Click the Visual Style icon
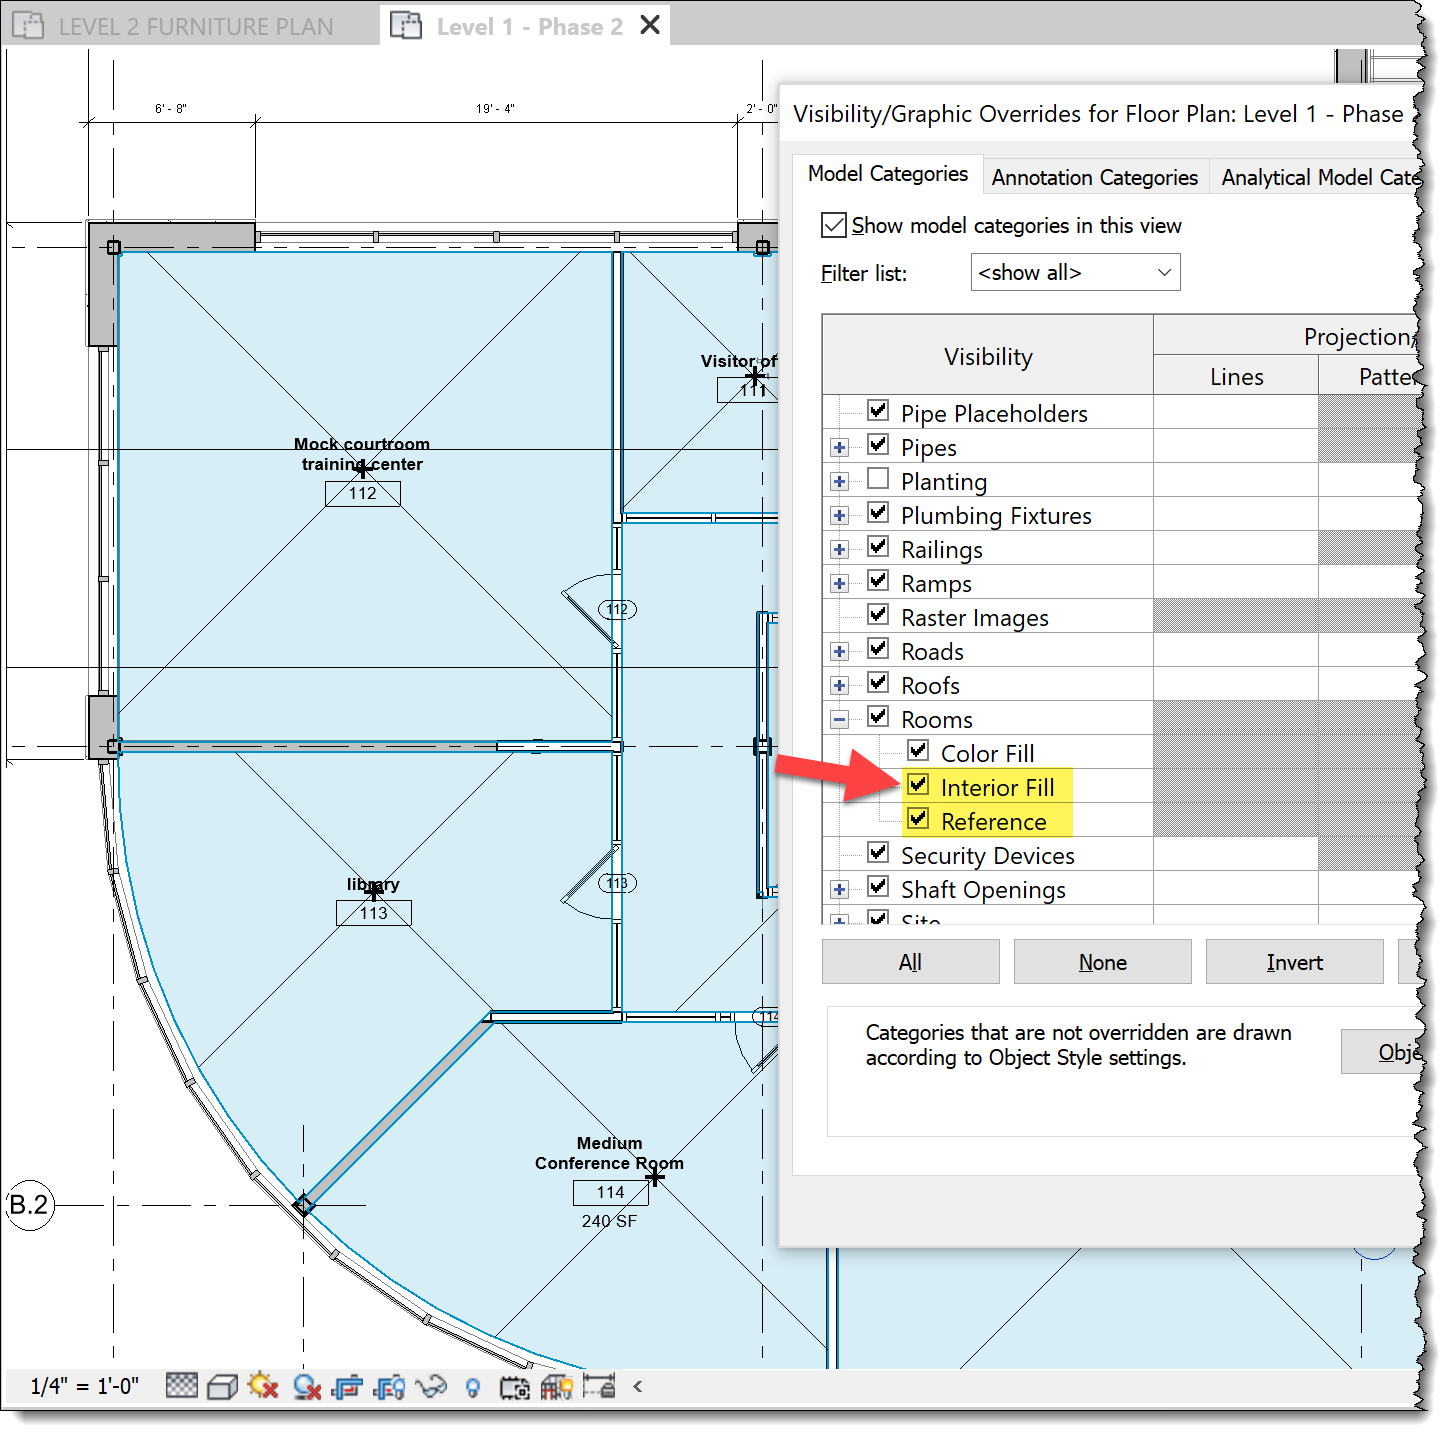 pos(222,1387)
